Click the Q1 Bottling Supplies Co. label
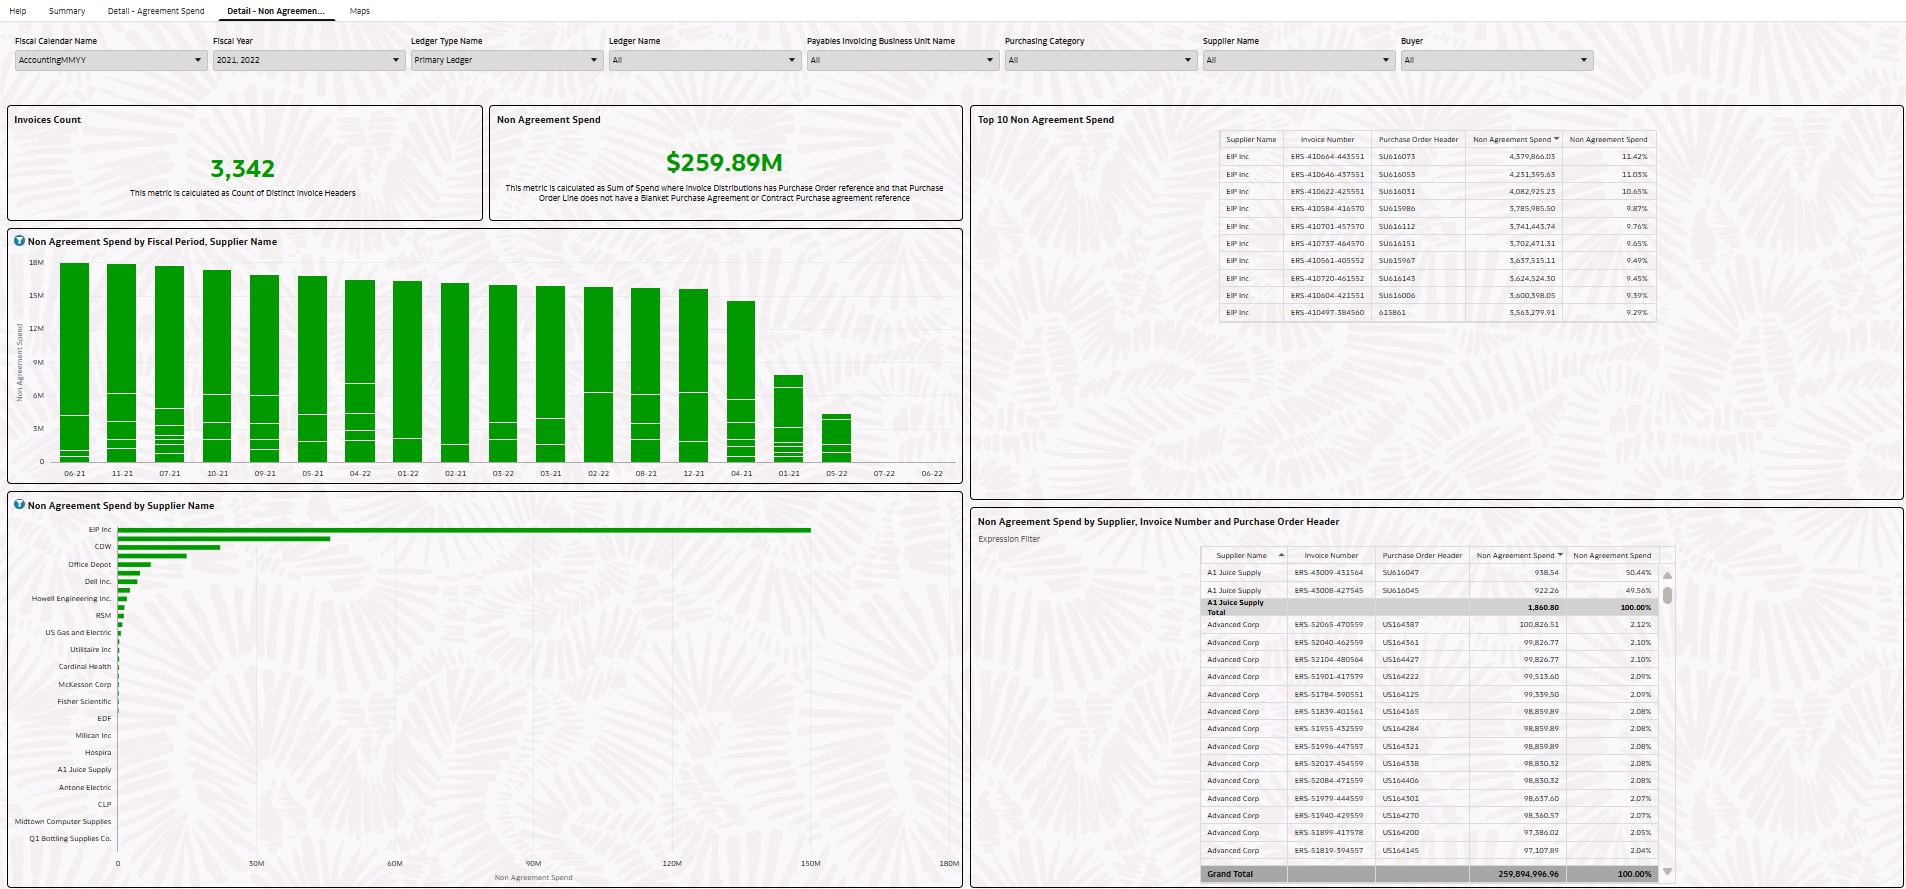1906x889 pixels. coord(70,839)
